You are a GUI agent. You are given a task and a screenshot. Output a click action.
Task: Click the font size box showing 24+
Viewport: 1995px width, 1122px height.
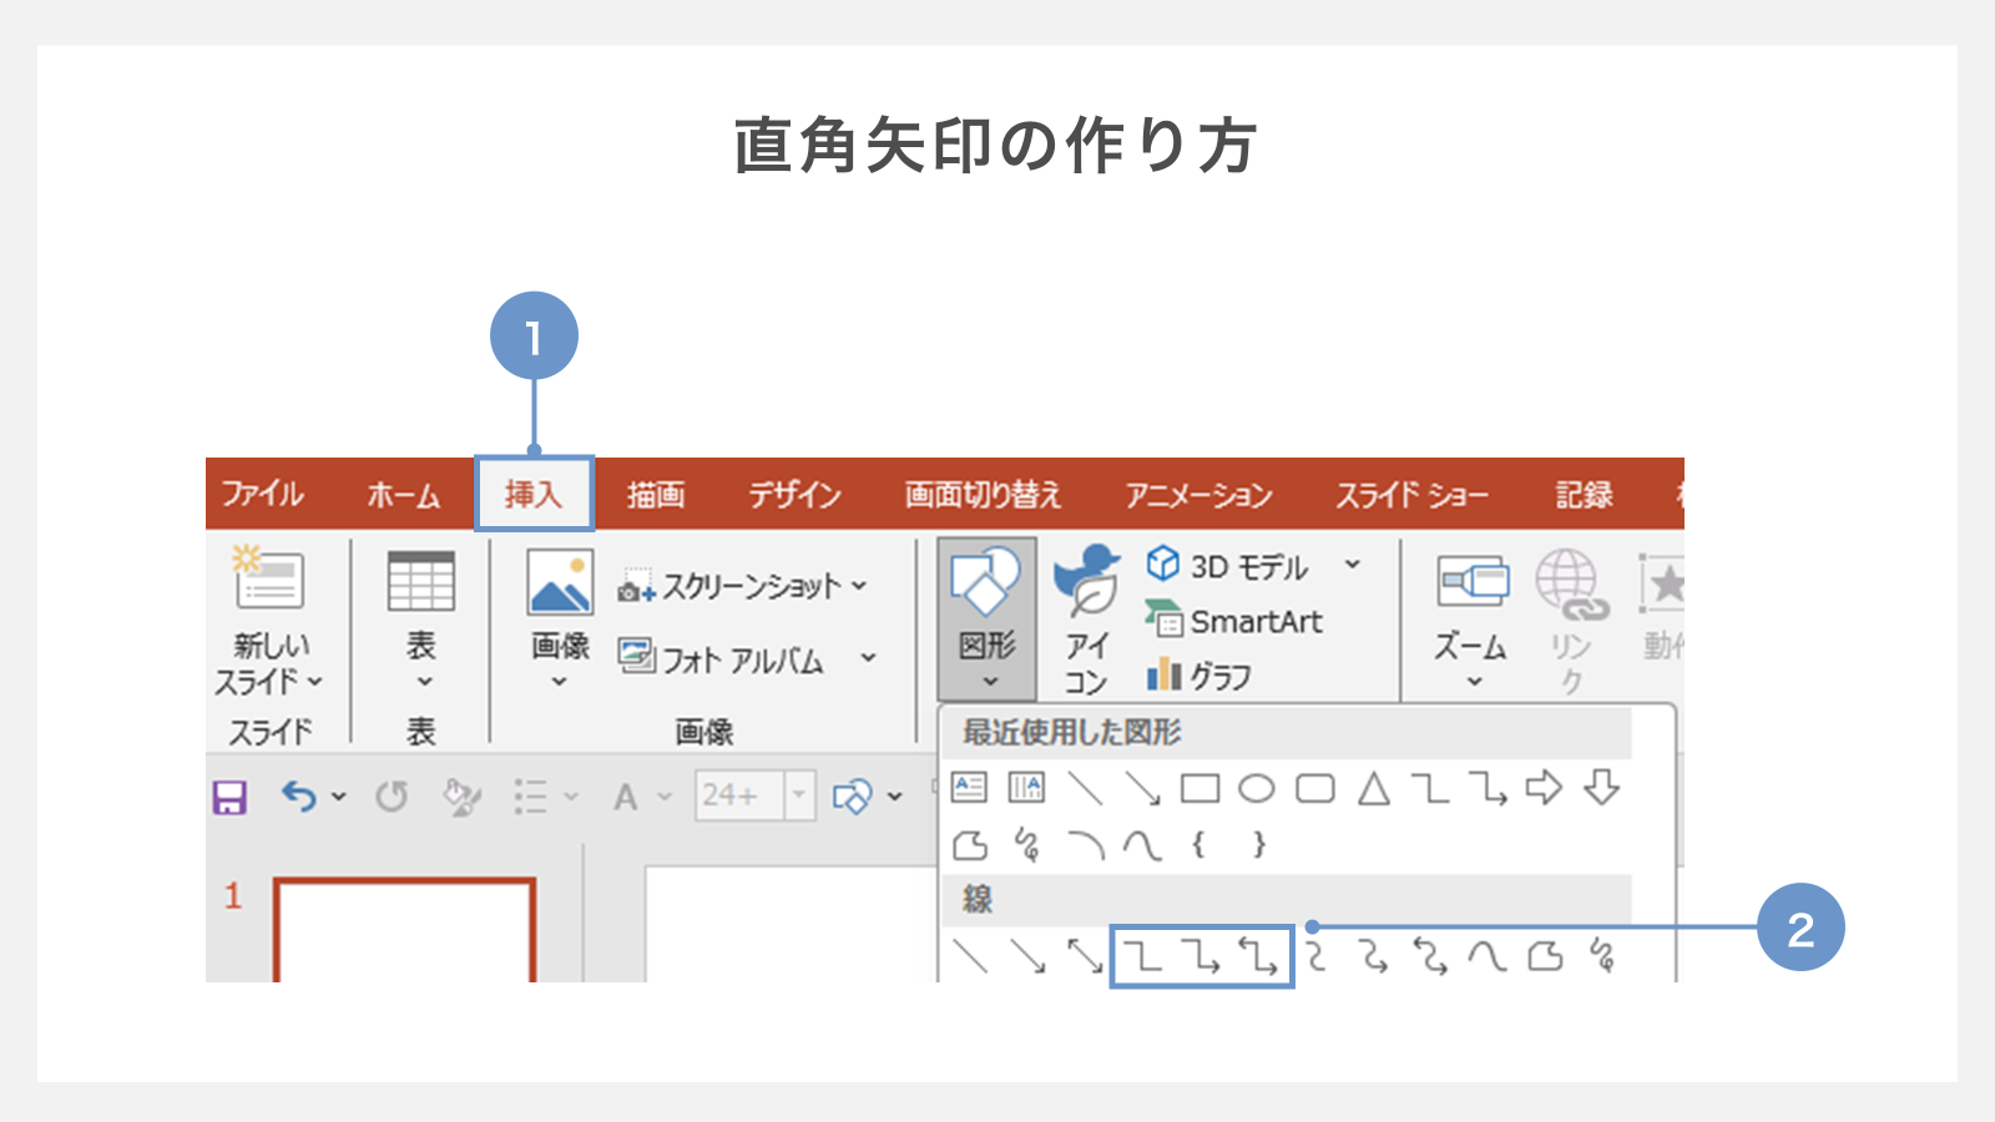tap(739, 796)
